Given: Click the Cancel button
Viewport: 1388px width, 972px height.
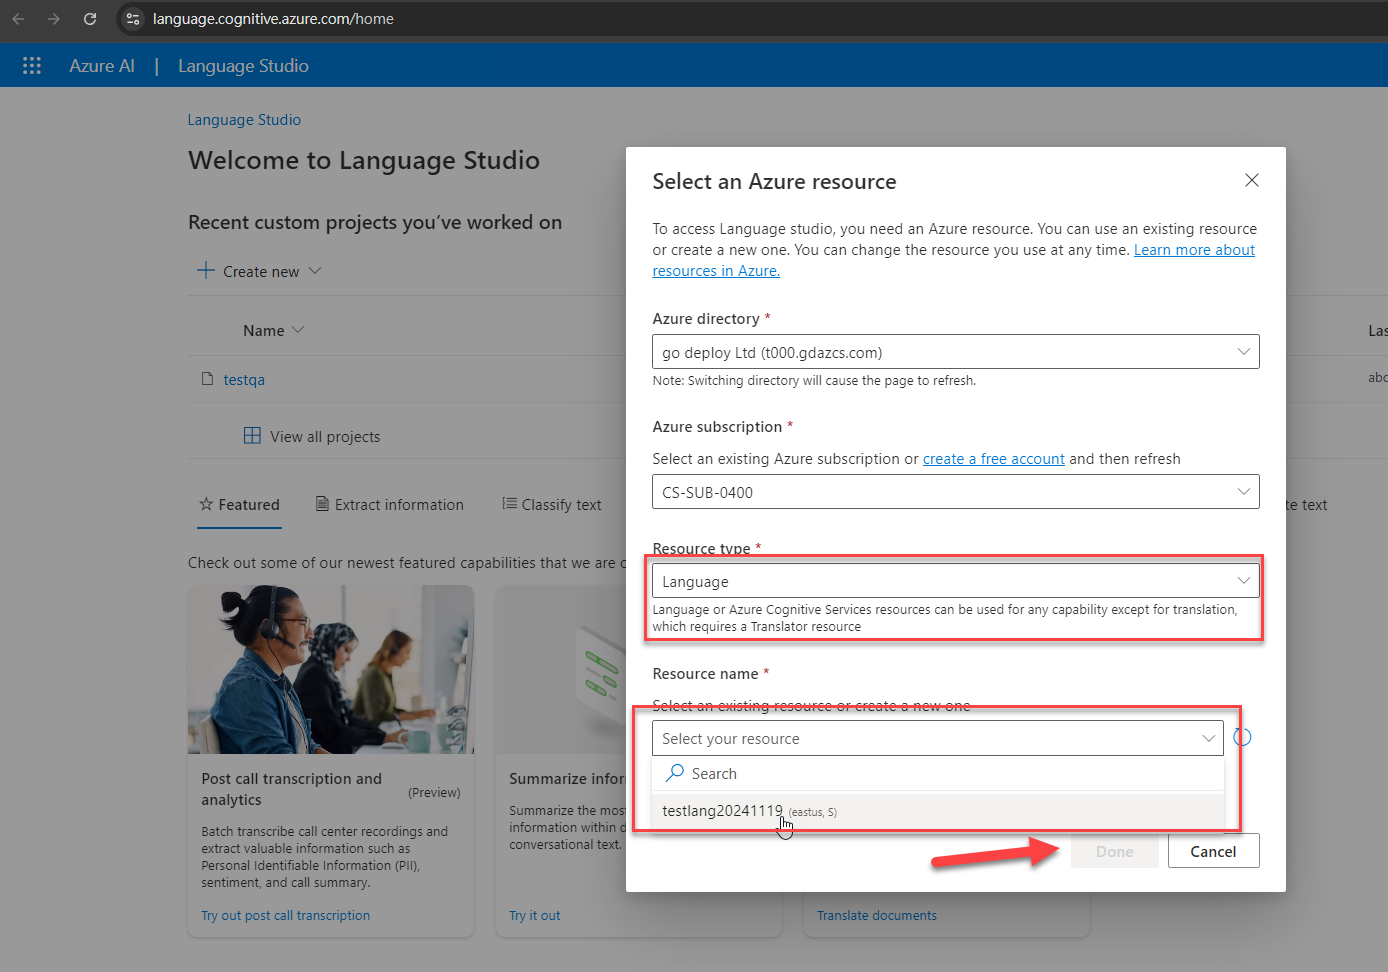Looking at the screenshot, I should click(1213, 851).
